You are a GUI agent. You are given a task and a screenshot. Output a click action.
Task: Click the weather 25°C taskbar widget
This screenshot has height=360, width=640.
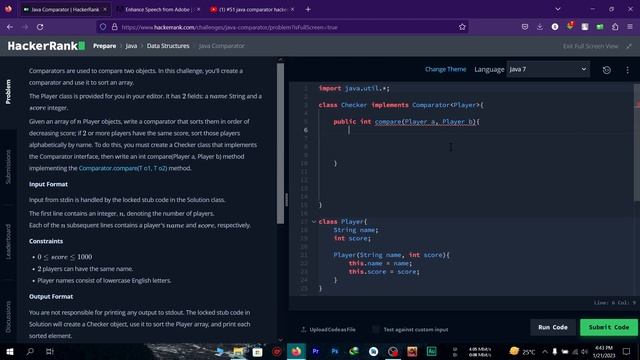click(x=522, y=351)
